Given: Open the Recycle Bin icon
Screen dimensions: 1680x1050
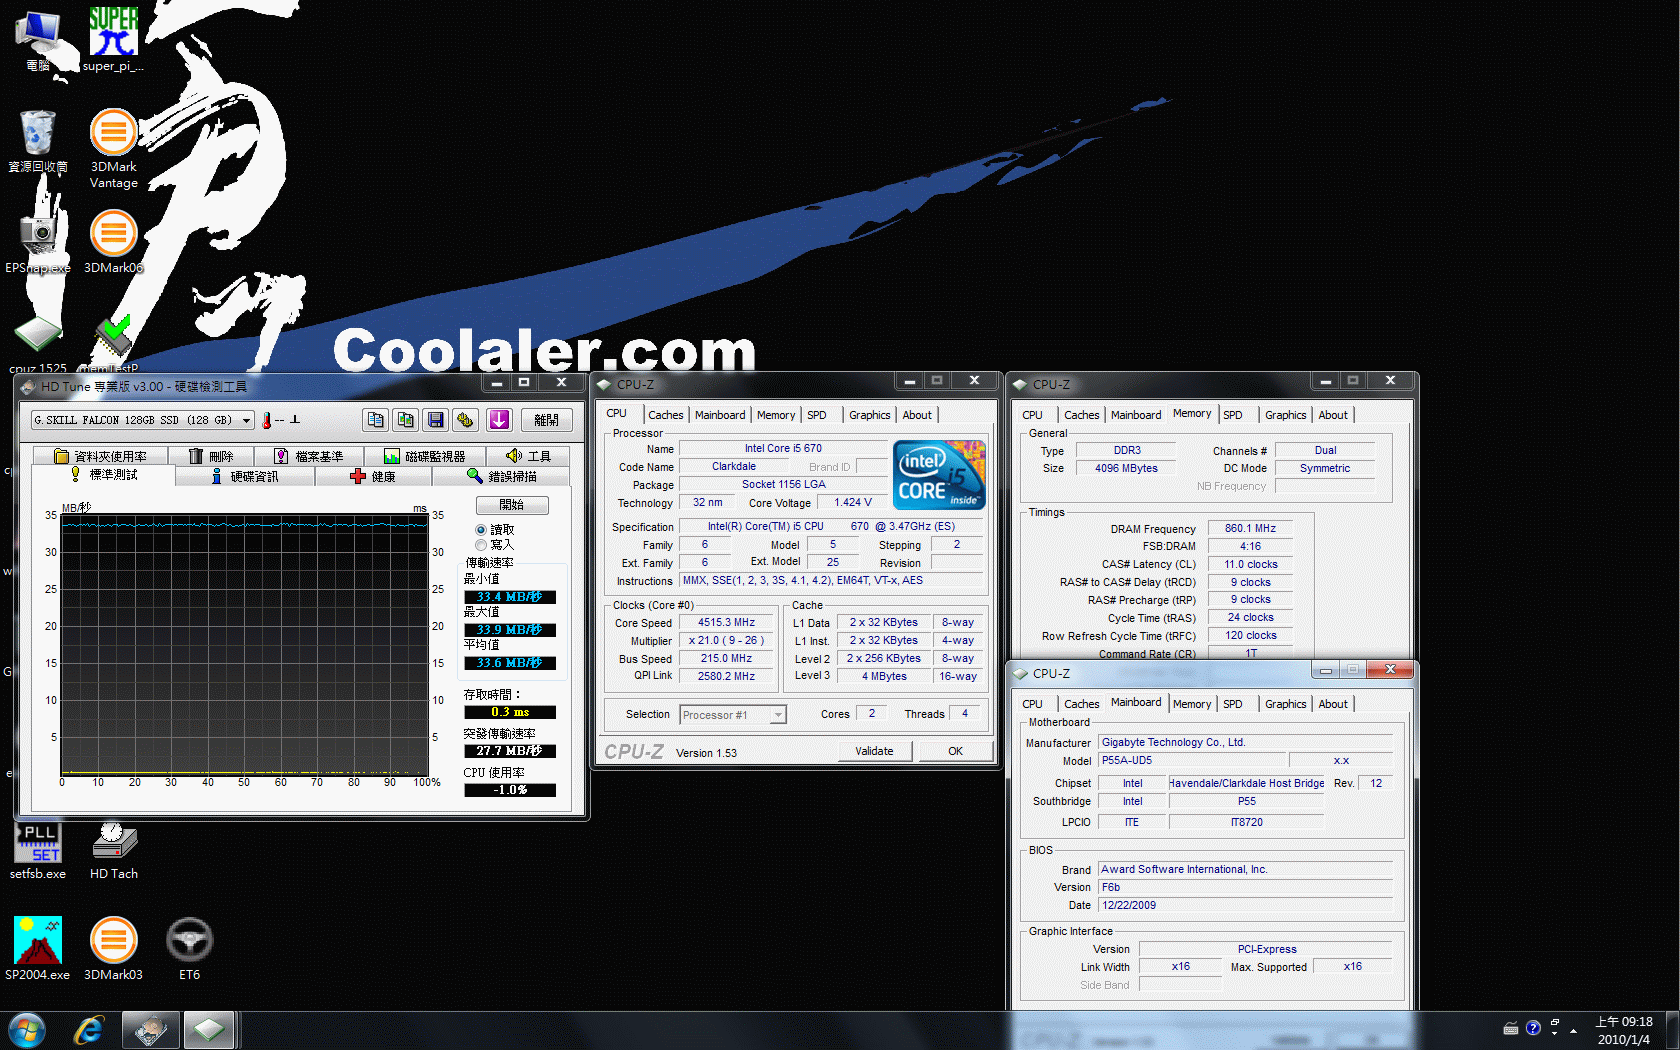Looking at the screenshot, I should [x=38, y=141].
